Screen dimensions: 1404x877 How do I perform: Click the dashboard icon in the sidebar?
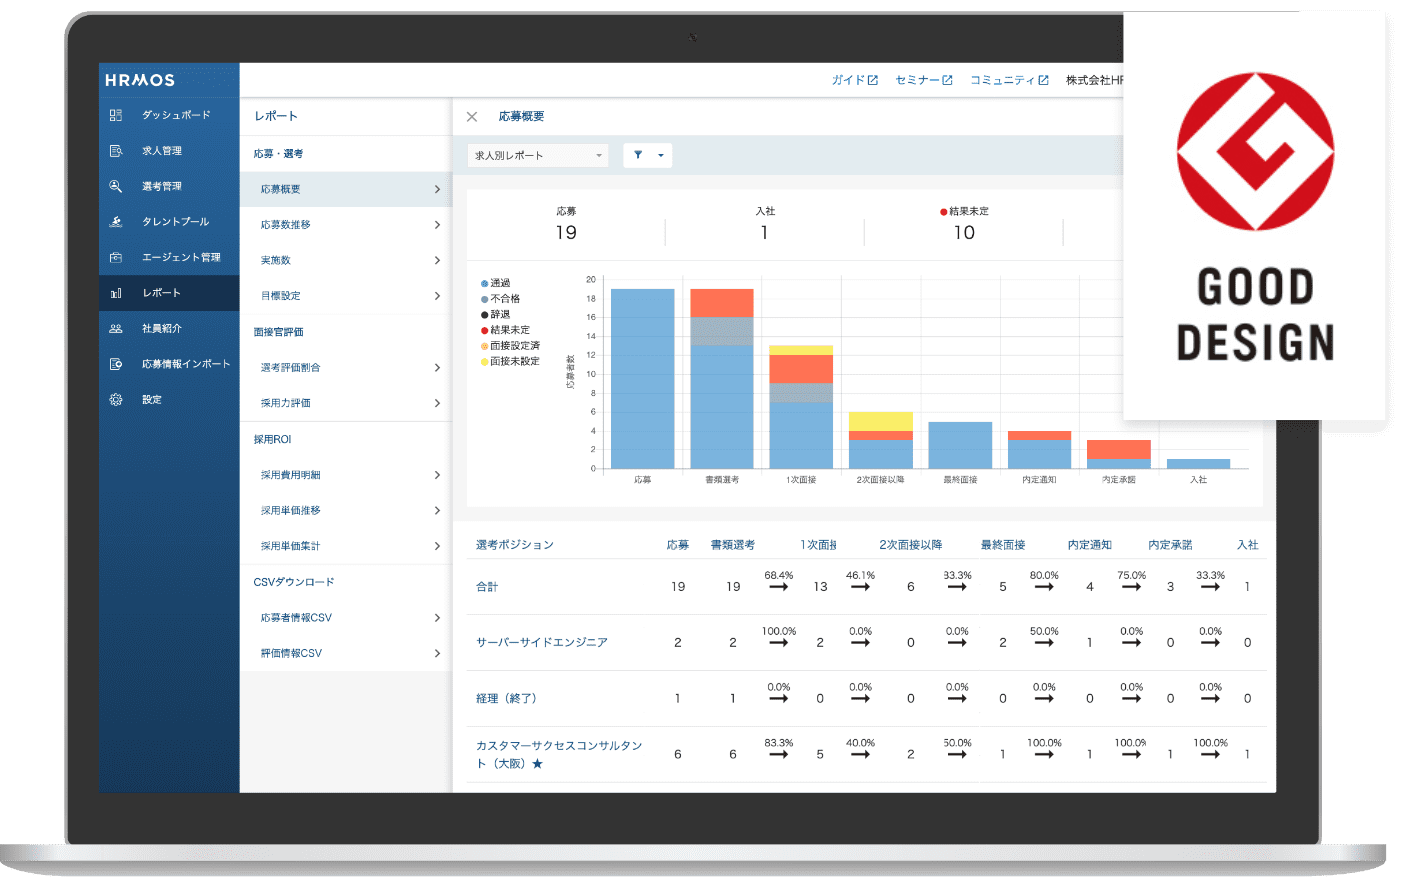pyautogui.click(x=116, y=115)
